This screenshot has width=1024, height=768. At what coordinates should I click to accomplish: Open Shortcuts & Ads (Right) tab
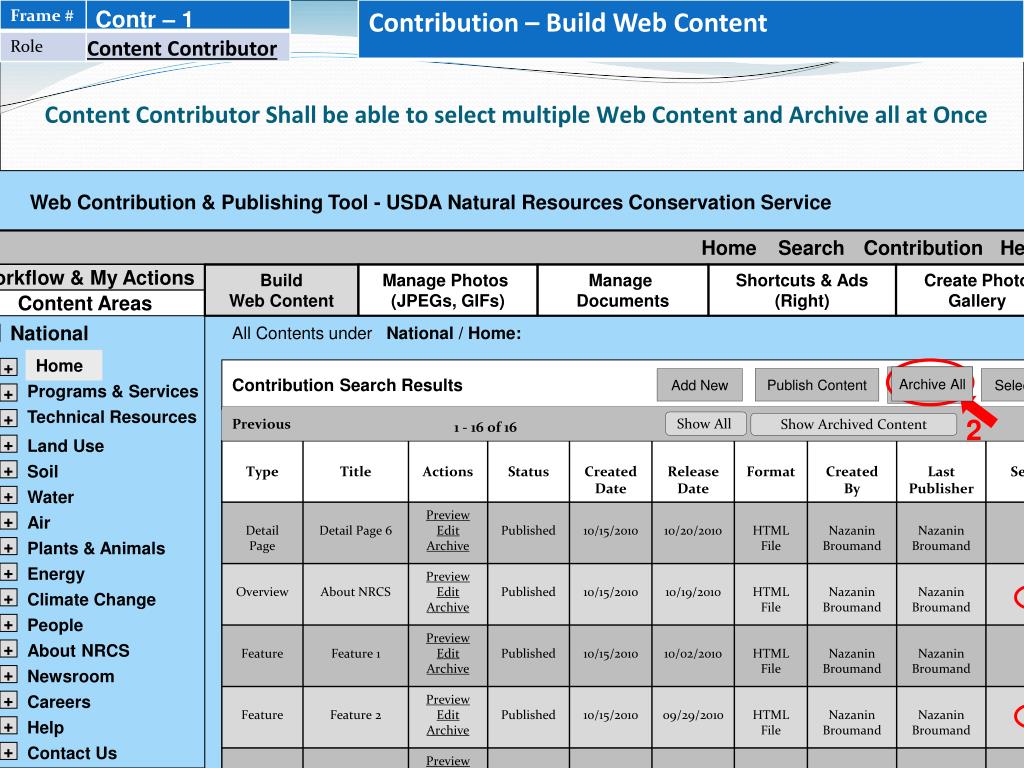pos(802,291)
